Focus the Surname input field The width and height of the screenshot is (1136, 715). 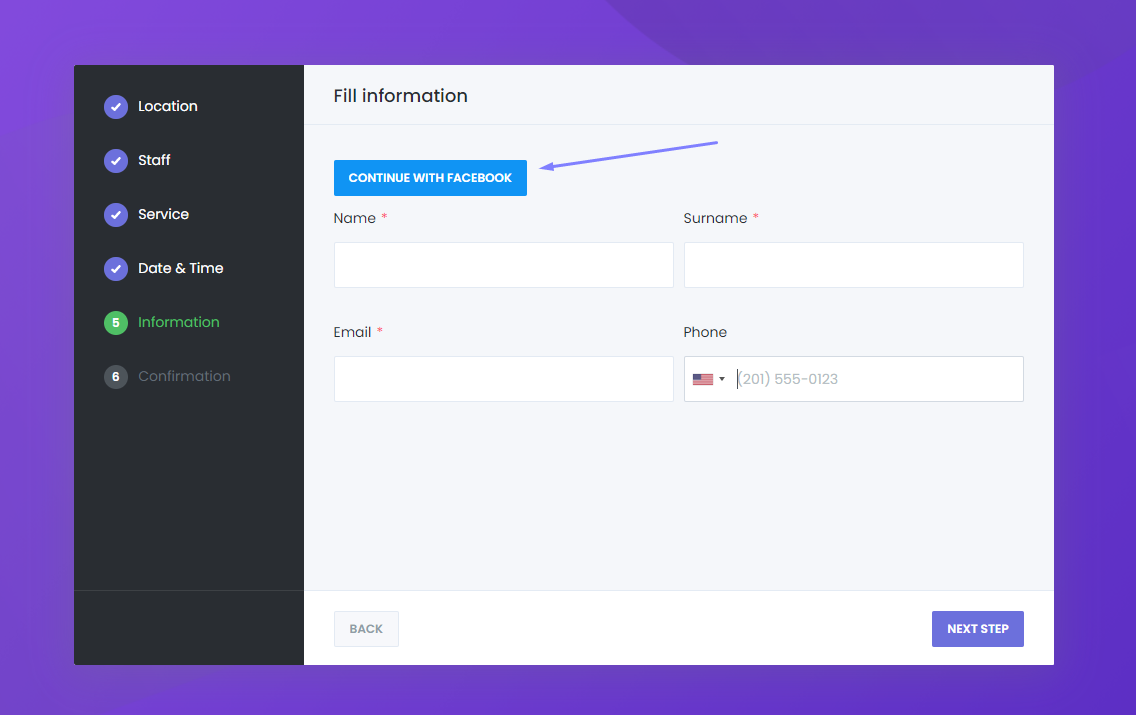[x=853, y=265]
